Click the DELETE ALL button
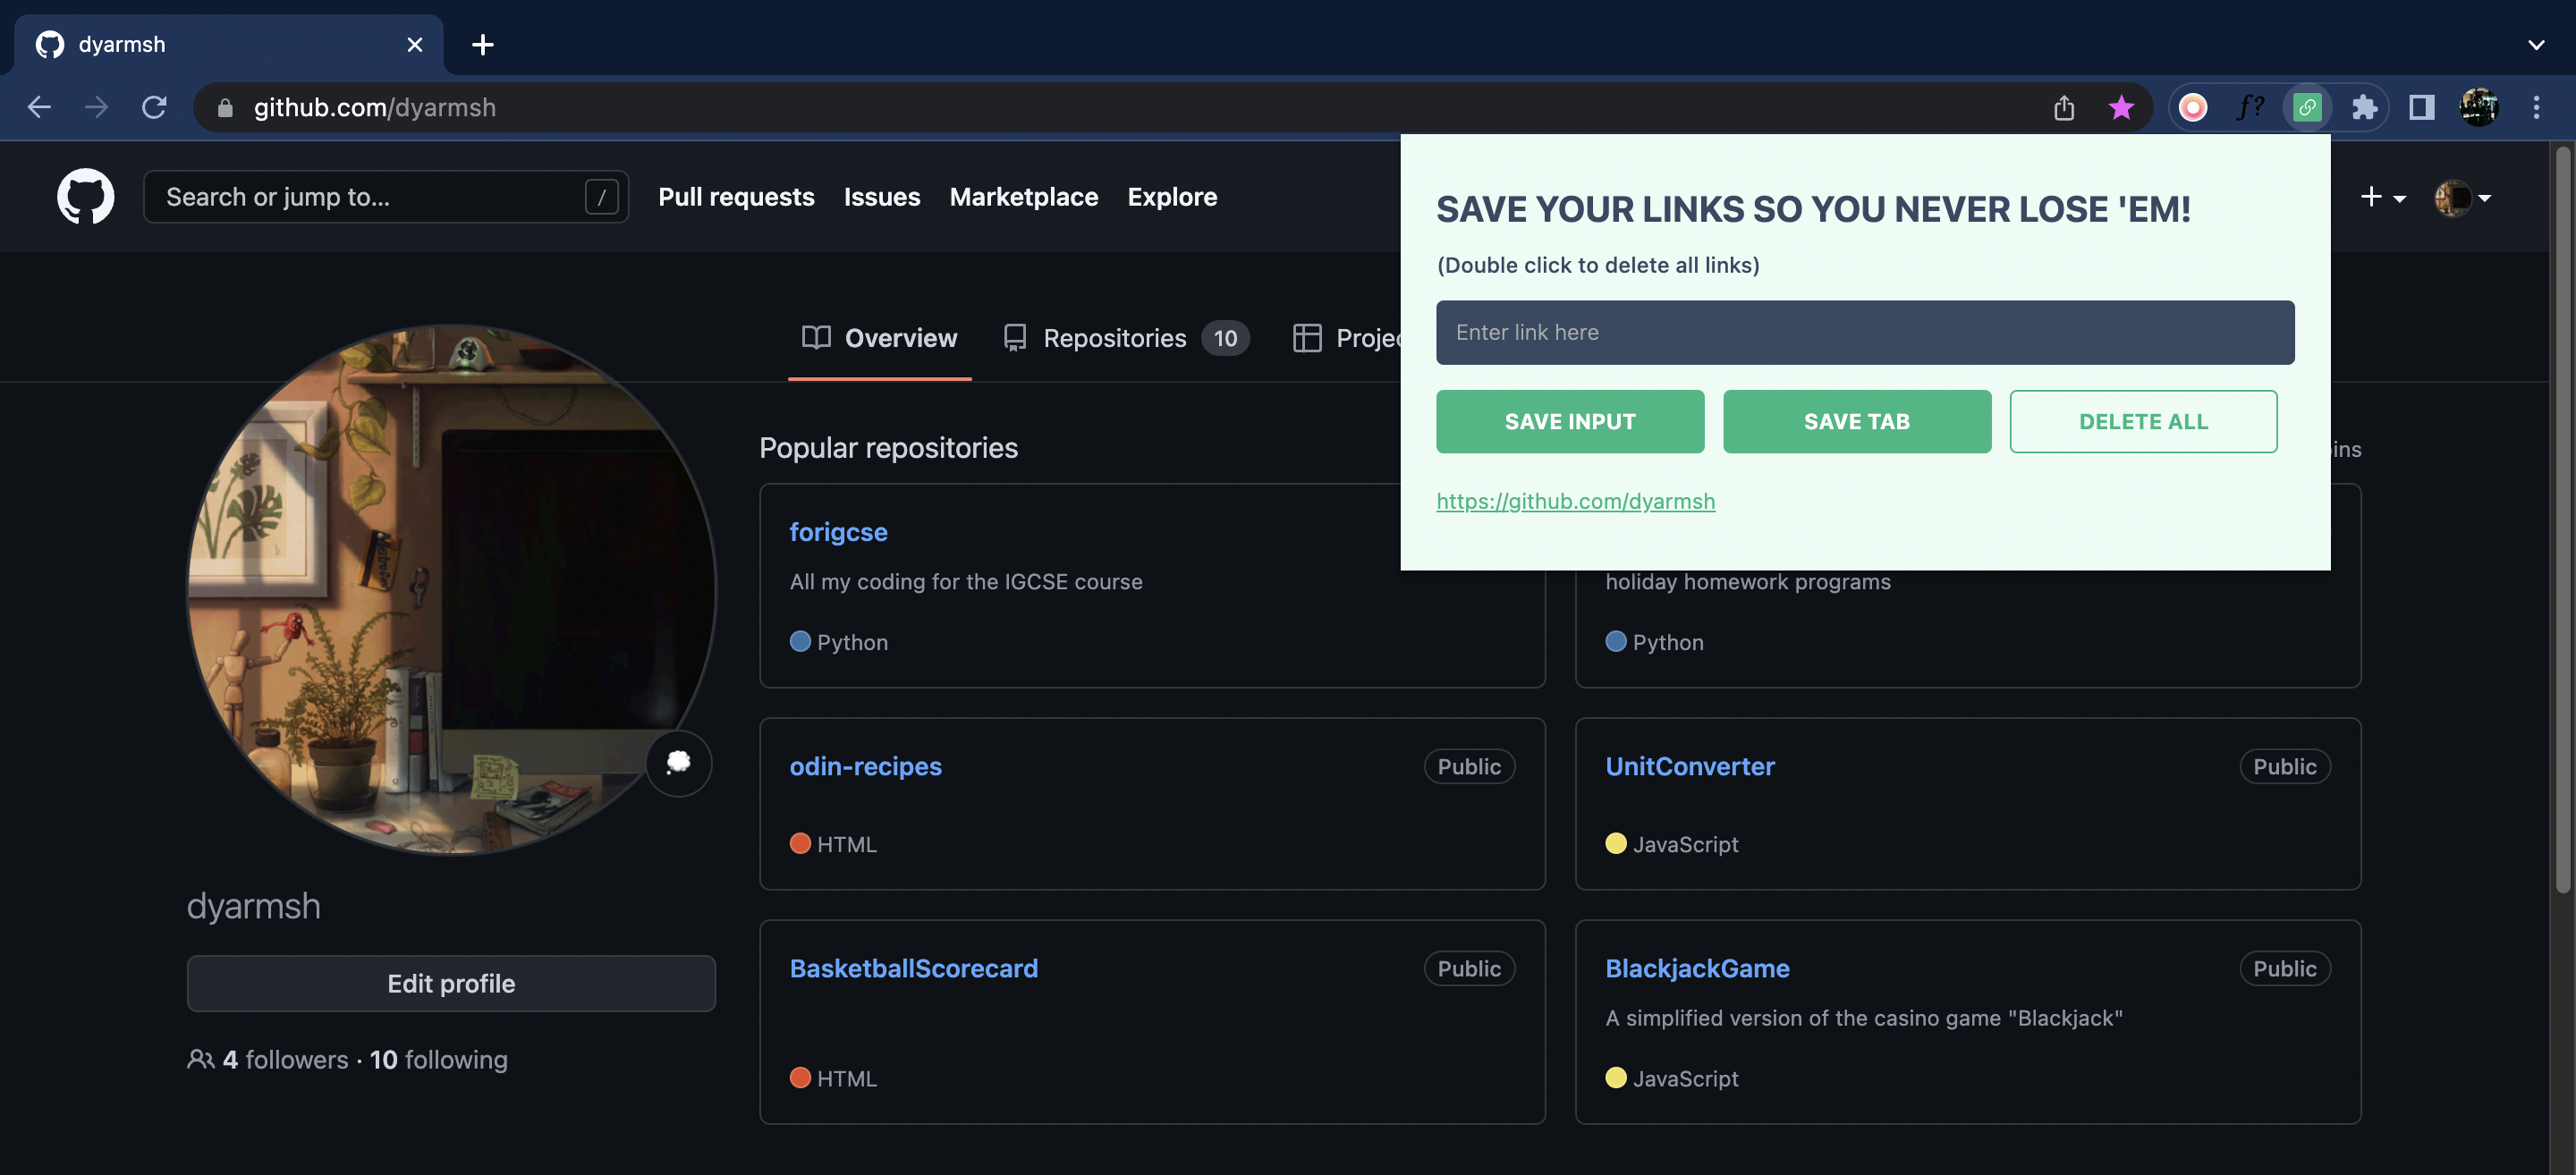This screenshot has height=1175, width=2576. point(2144,420)
